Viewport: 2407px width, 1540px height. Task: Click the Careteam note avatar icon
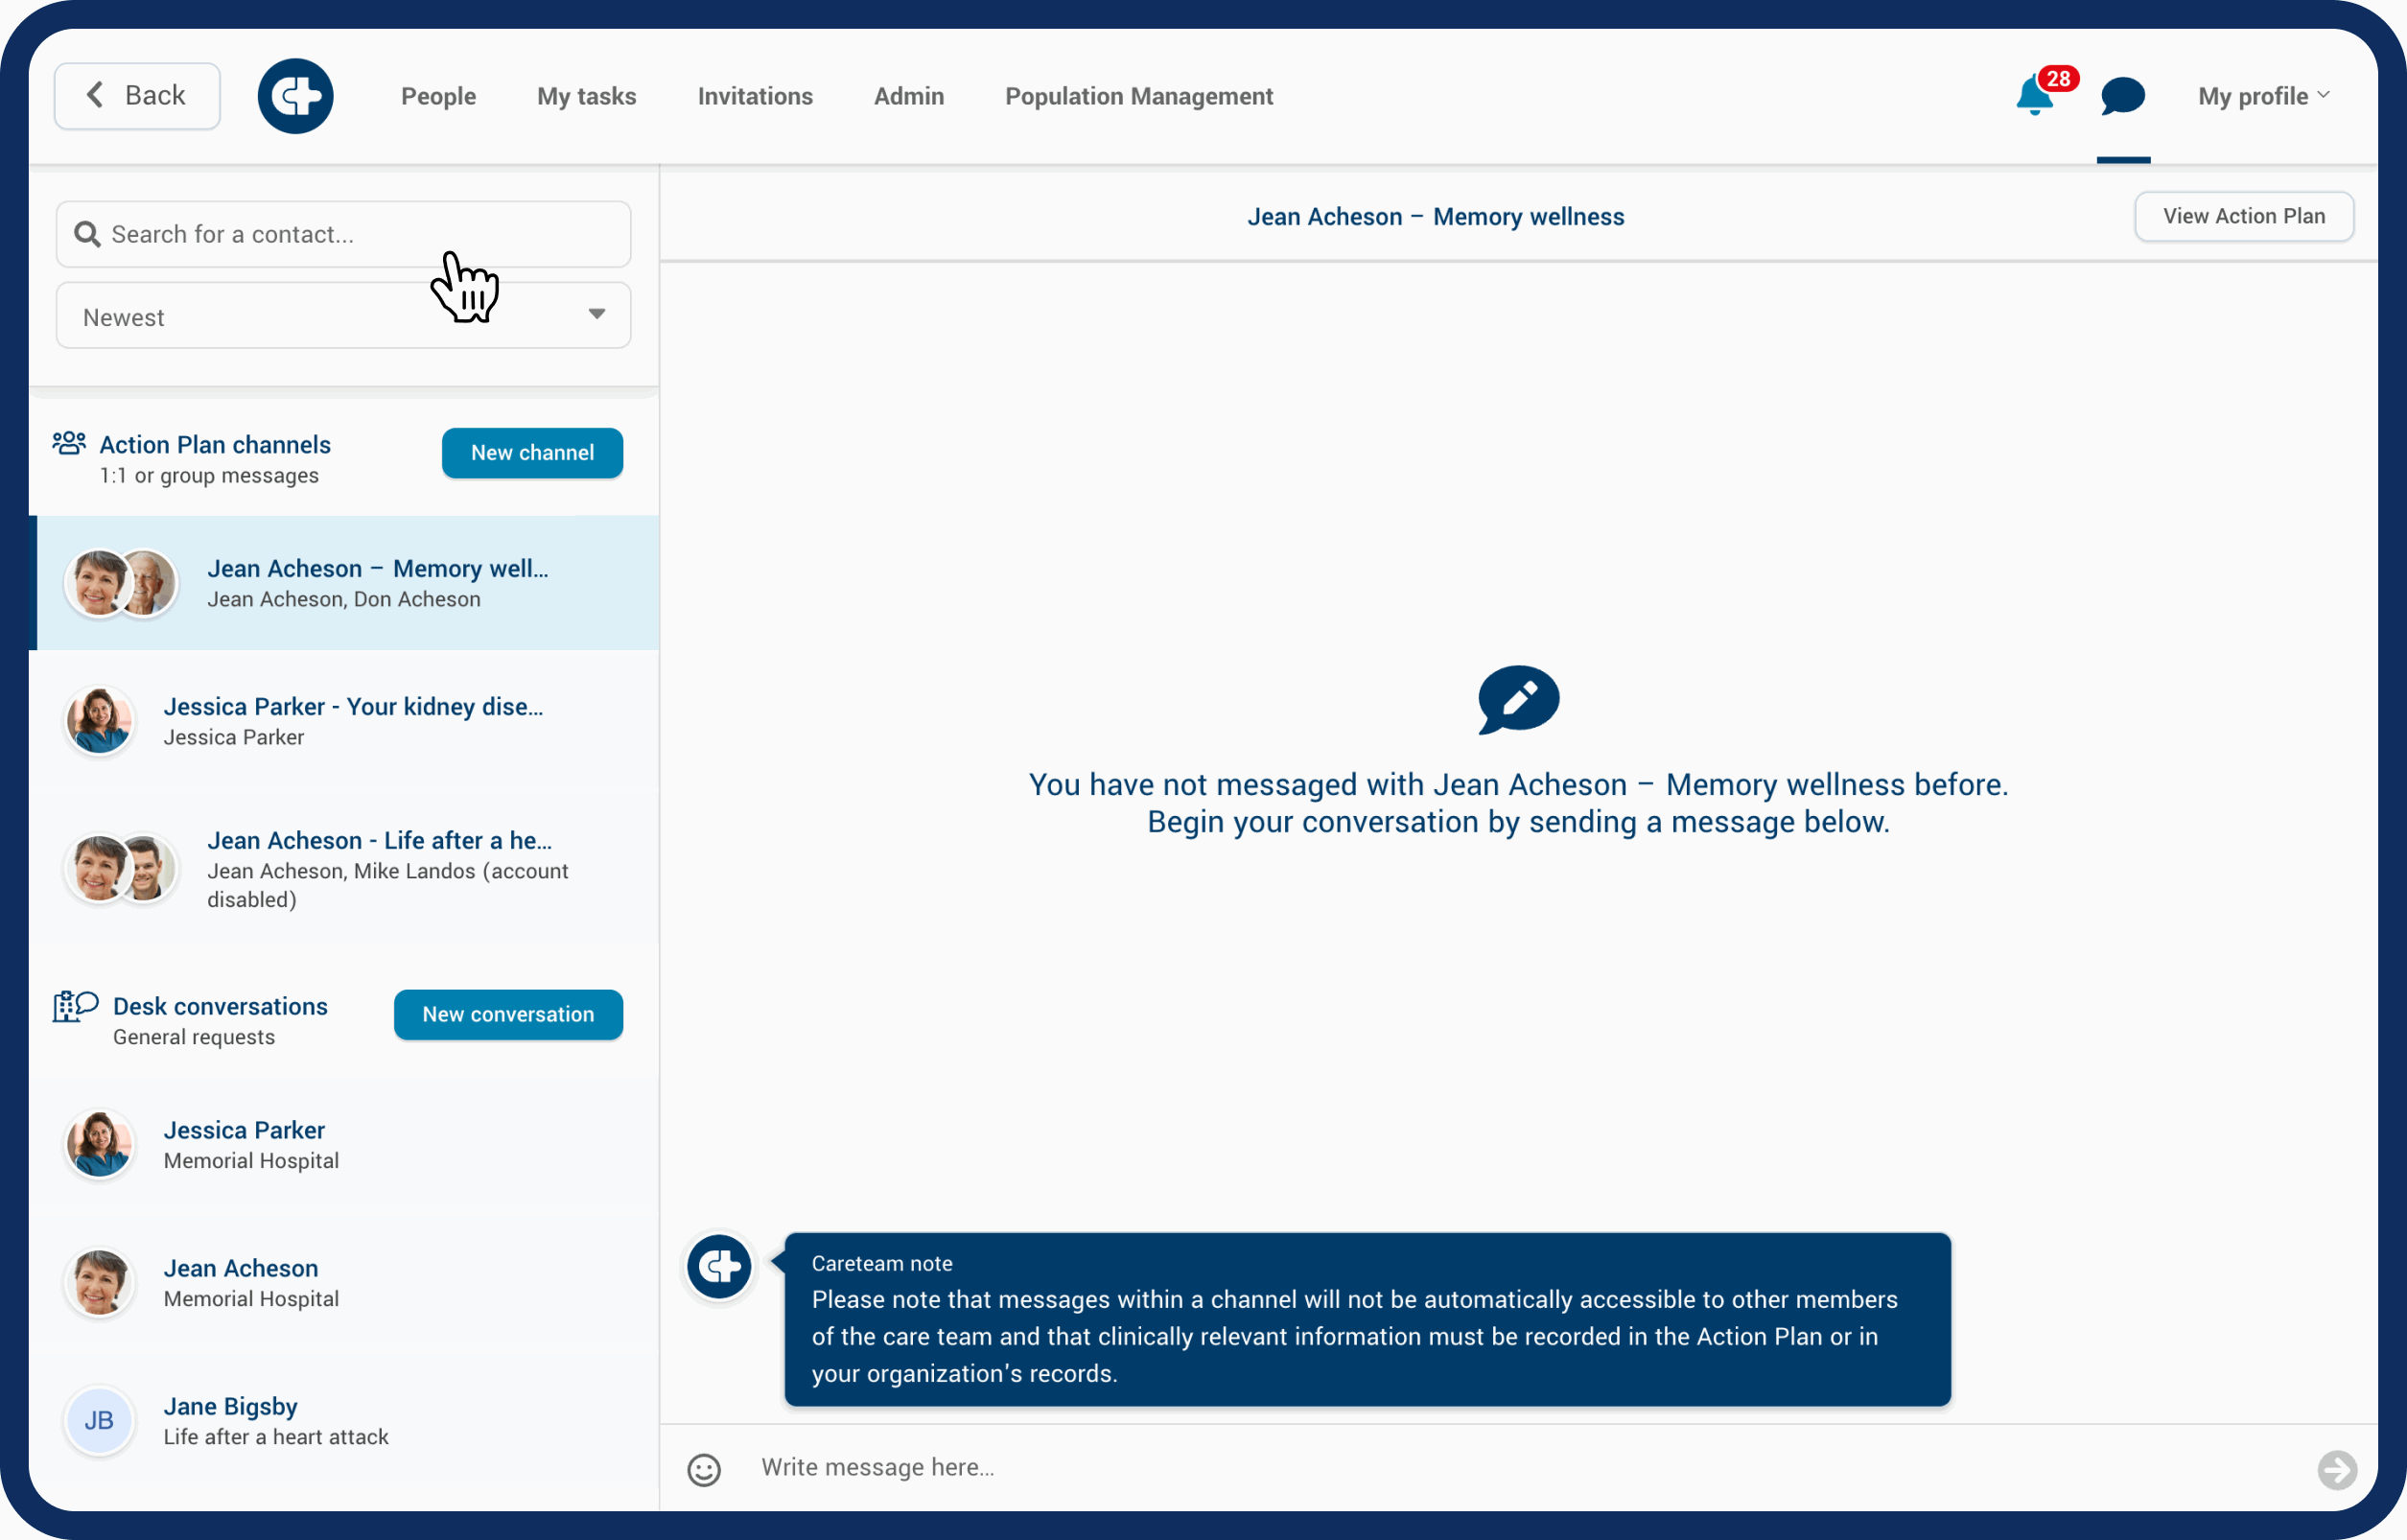[x=719, y=1267]
